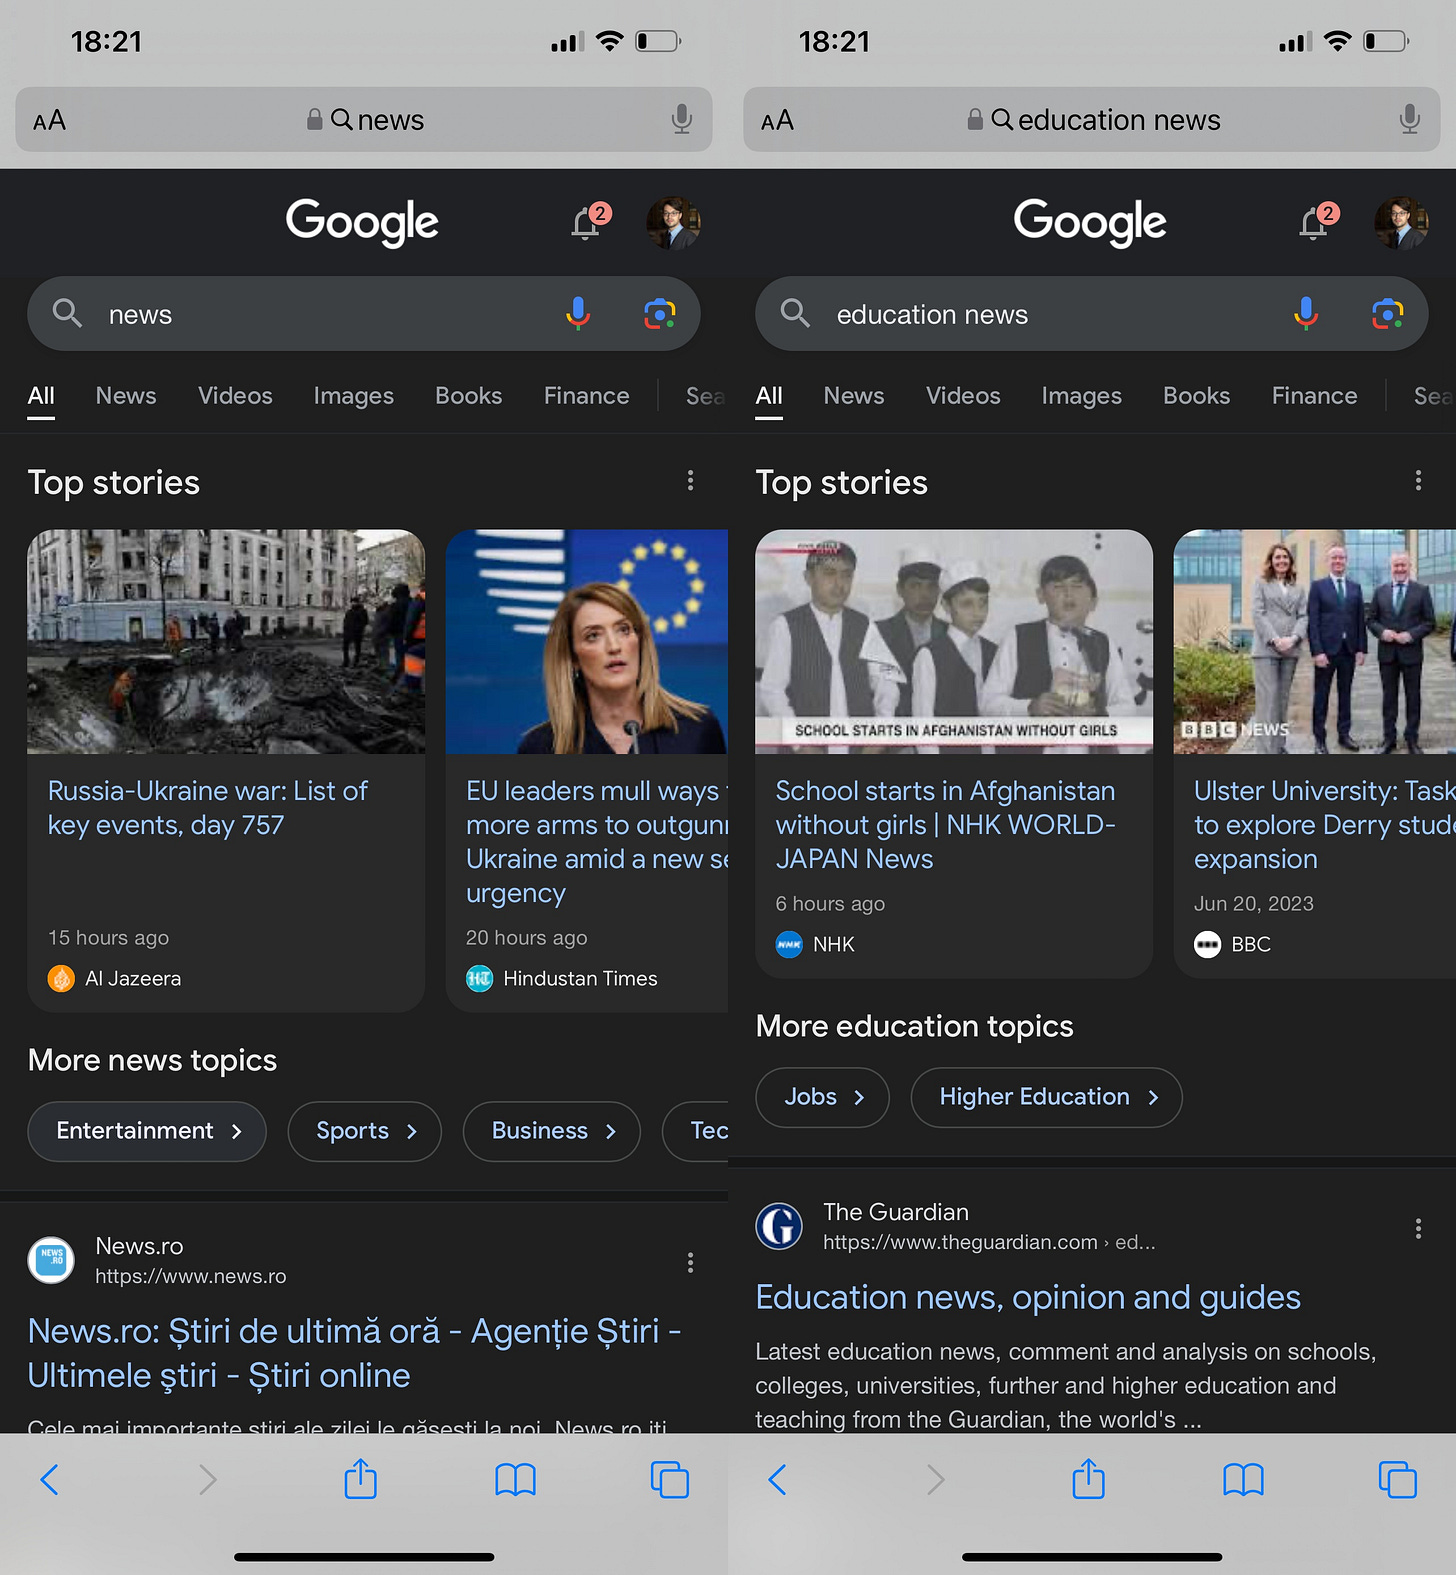Viewport: 1456px width, 1575px height.
Task: Open profile avatar on education news page
Action: (1401, 222)
